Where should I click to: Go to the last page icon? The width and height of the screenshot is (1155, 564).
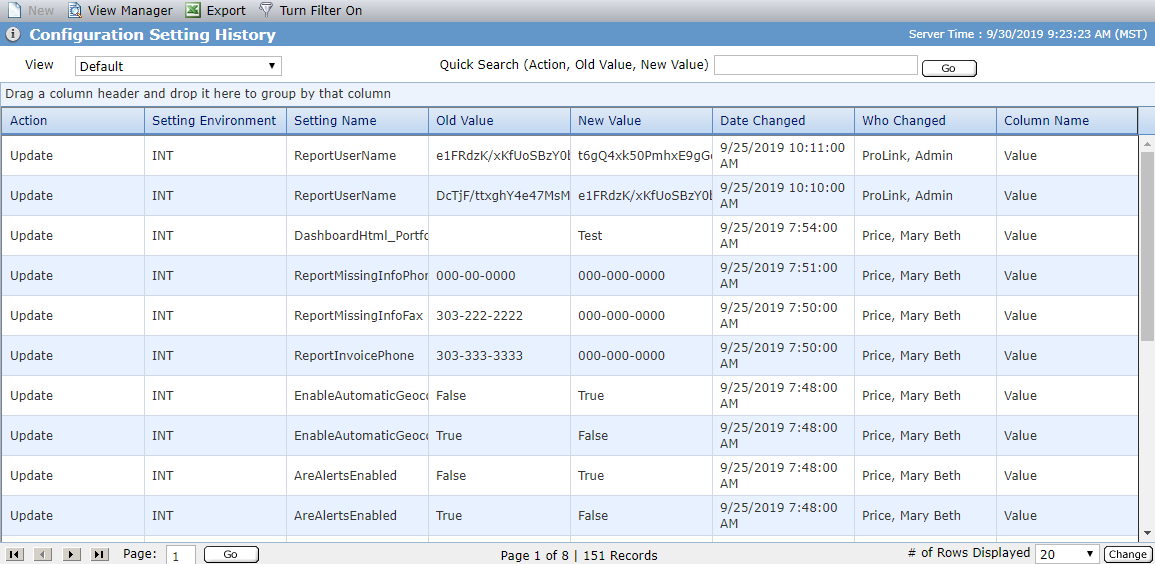tap(99, 554)
